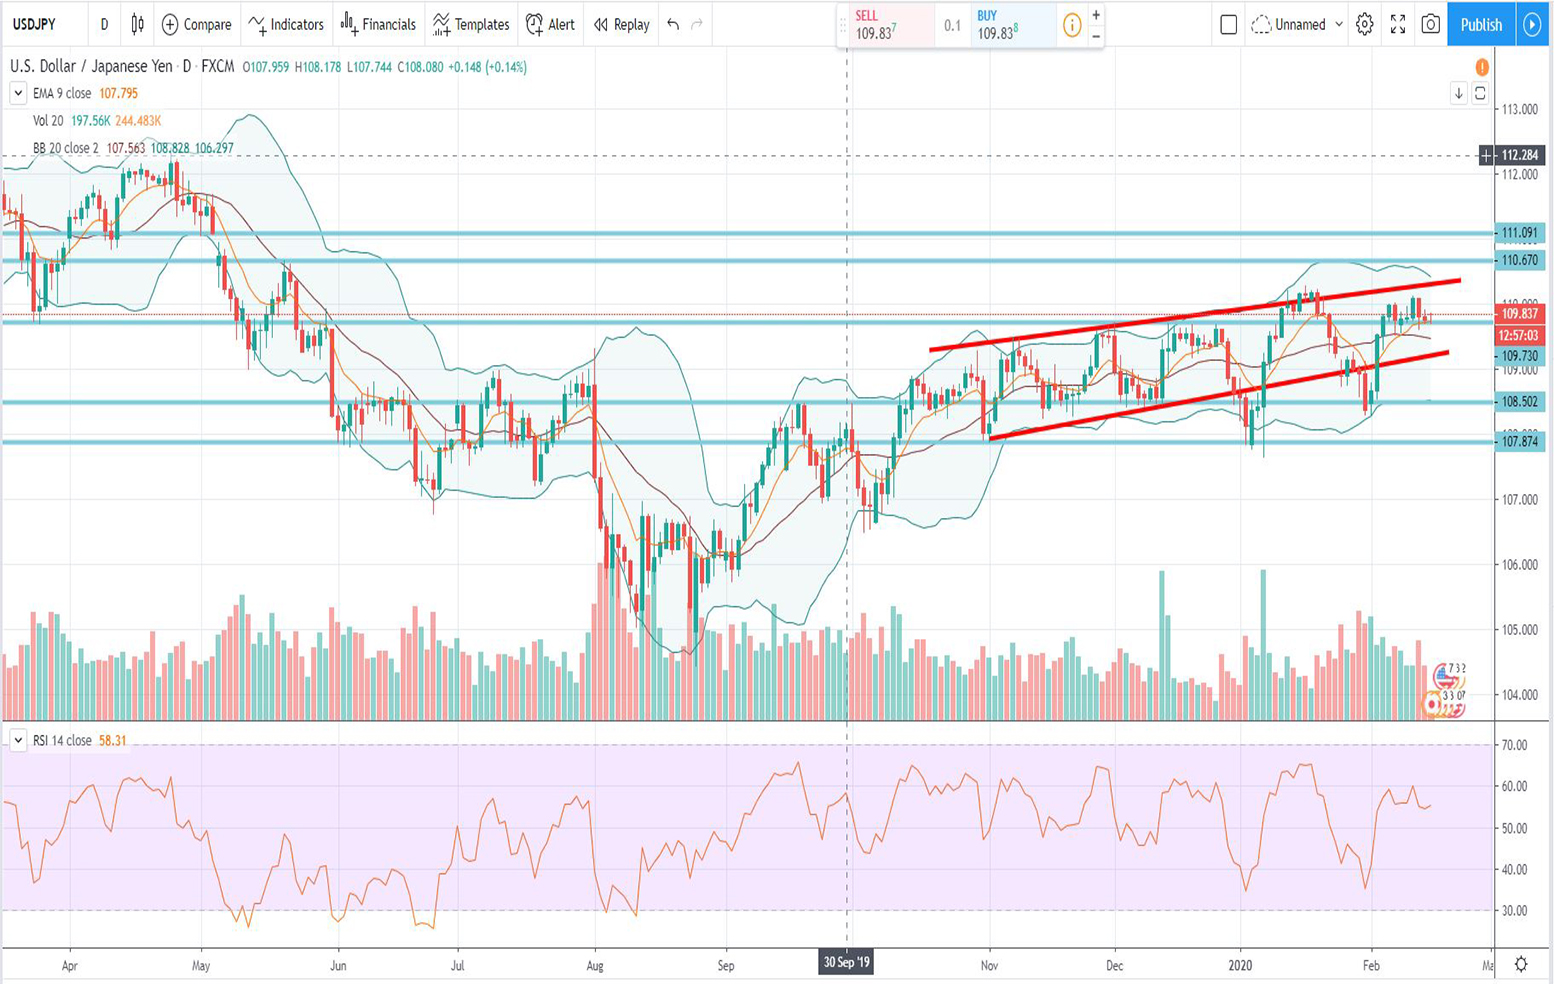Click the orange exclamation warning icon
This screenshot has width=1554, height=984.
click(1481, 67)
